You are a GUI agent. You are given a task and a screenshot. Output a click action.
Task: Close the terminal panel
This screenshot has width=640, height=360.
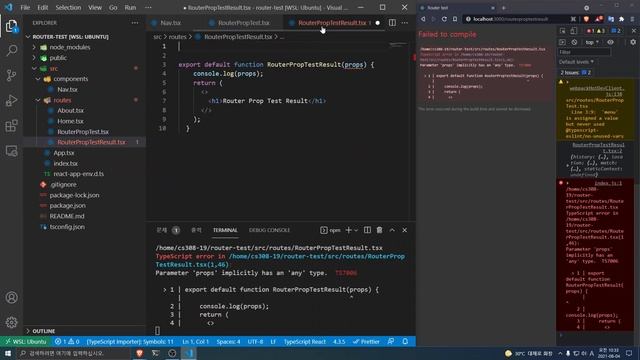[x=404, y=230]
